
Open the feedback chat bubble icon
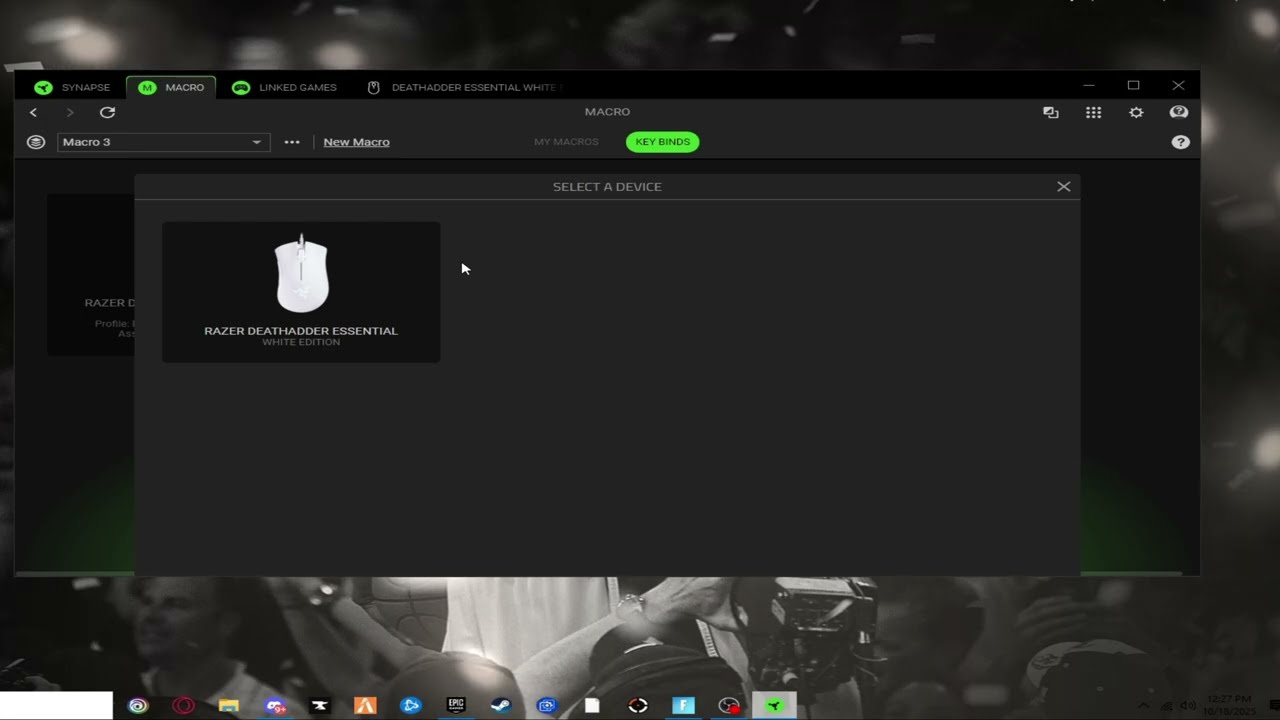1179,112
